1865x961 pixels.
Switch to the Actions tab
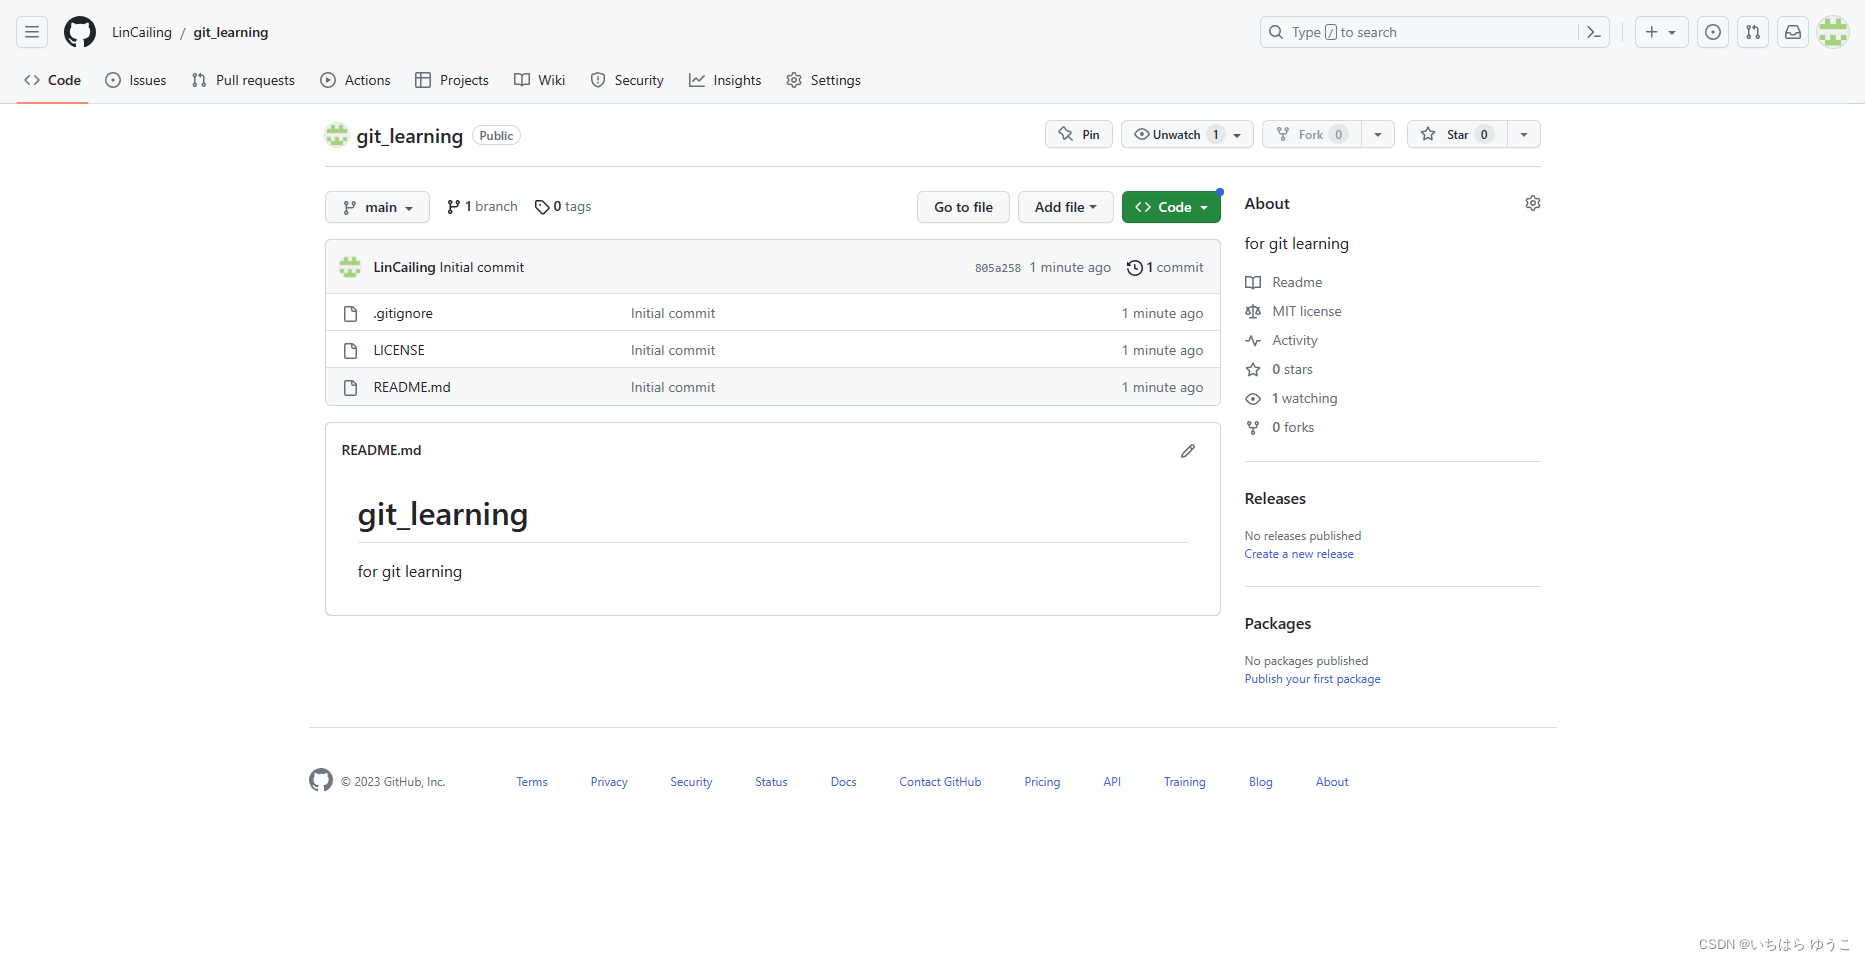pyautogui.click(x=355, y=80)
